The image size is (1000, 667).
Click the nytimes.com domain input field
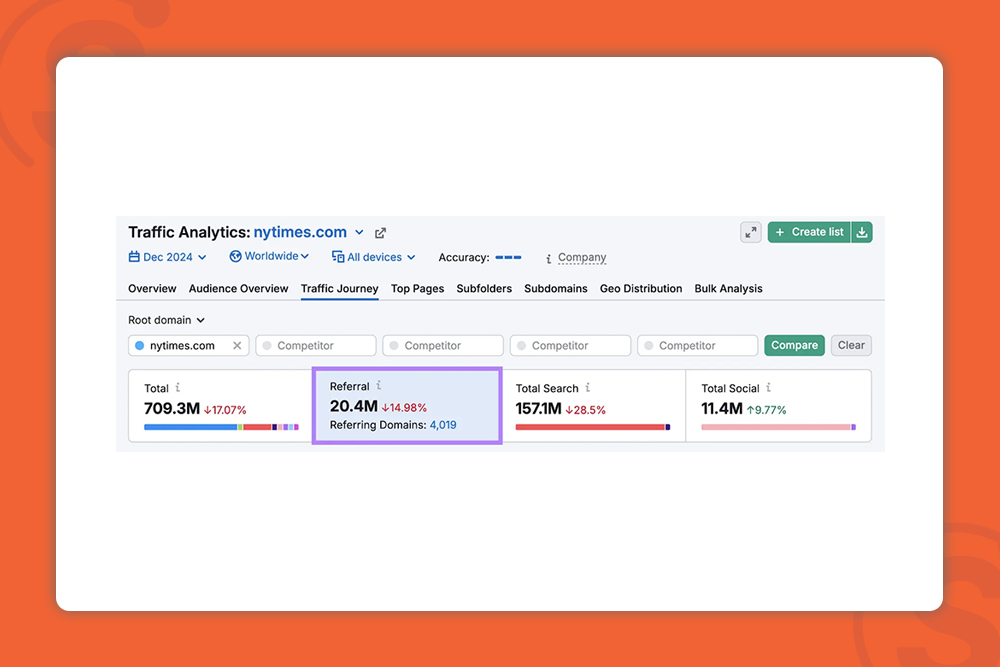(188, 346)
